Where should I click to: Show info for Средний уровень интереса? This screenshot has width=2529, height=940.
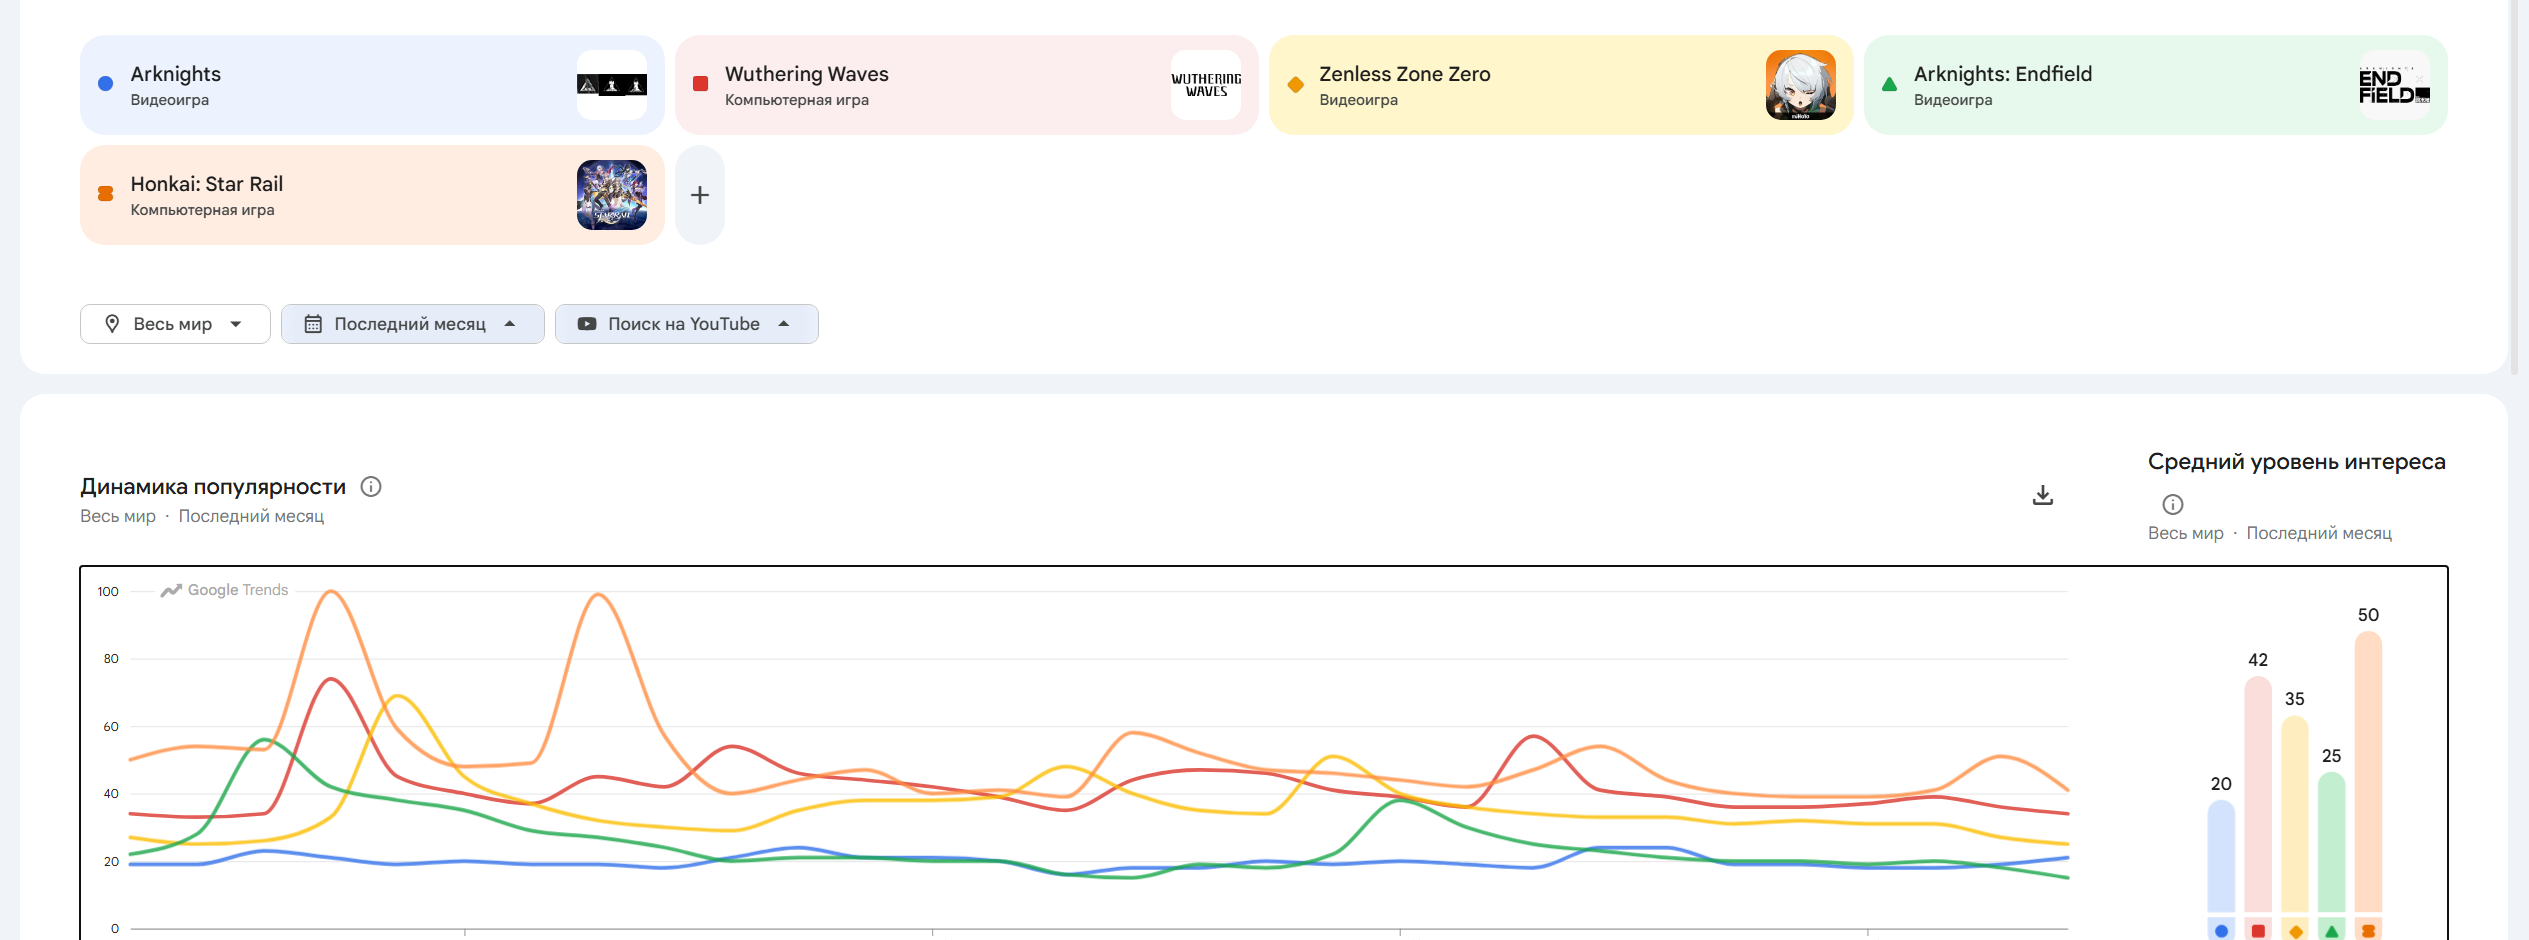2173,505
